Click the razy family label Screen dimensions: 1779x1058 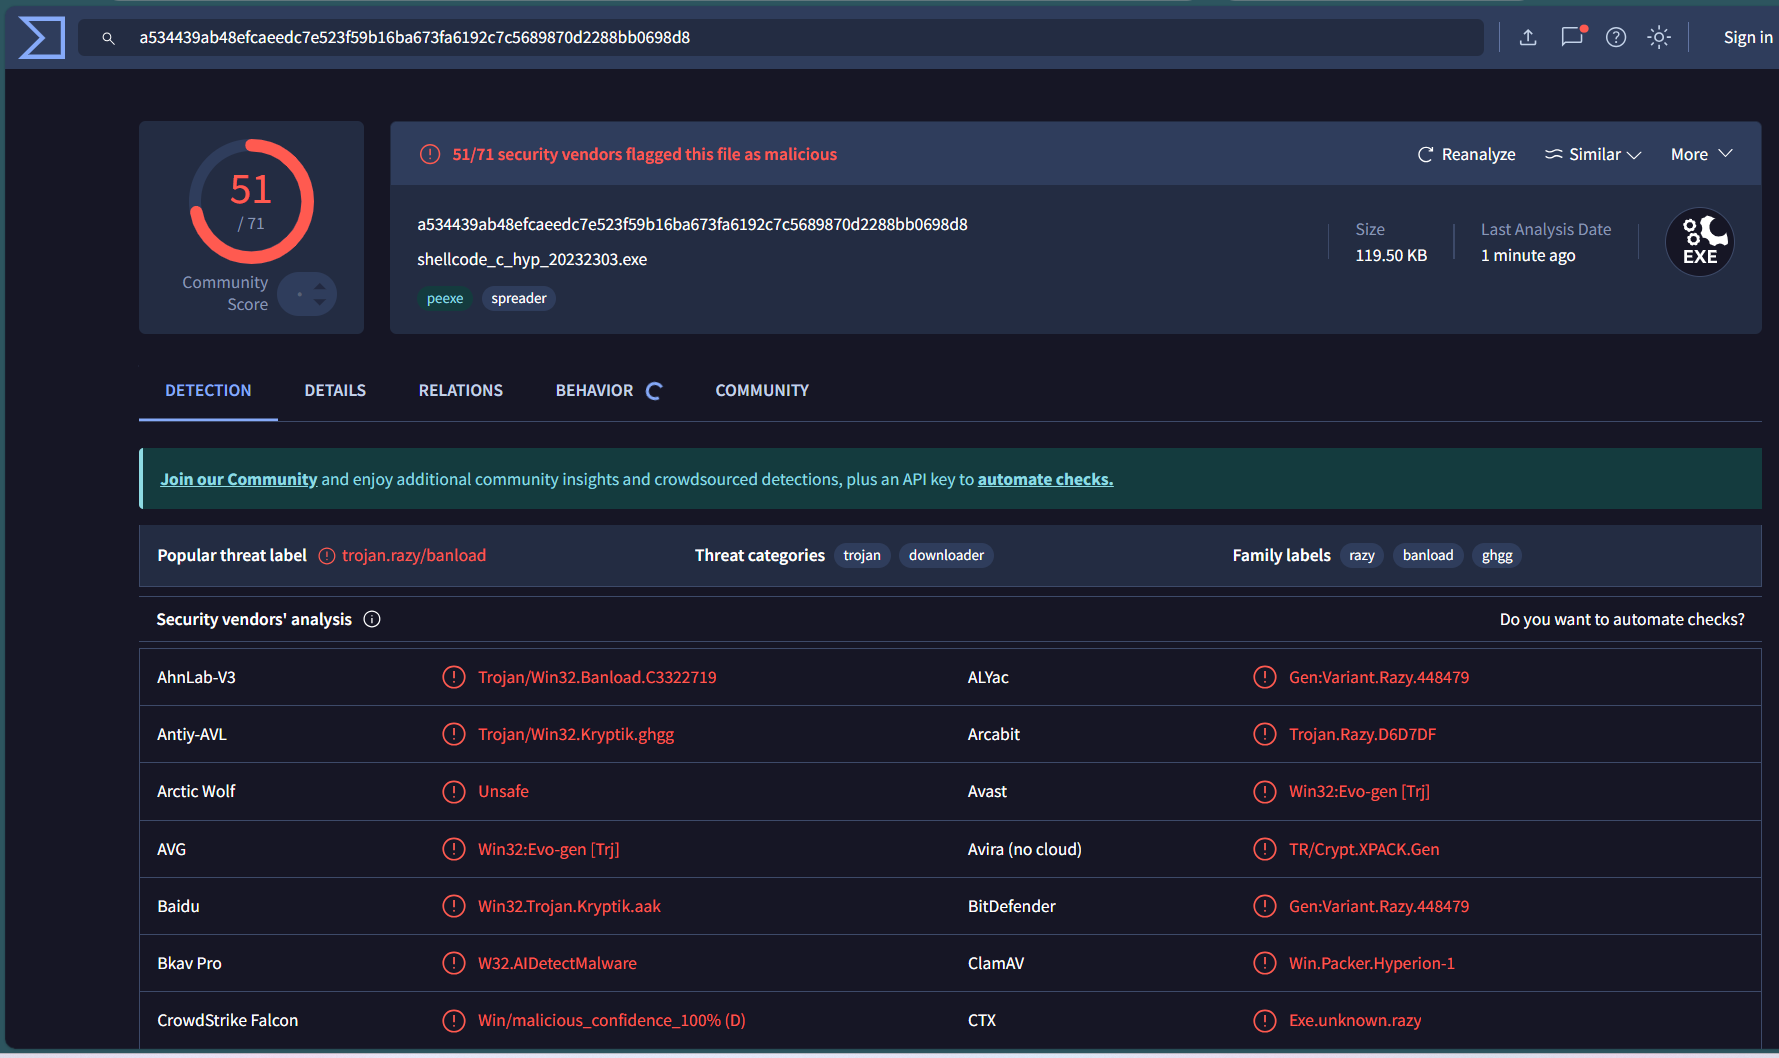(x=1362, y=555)
